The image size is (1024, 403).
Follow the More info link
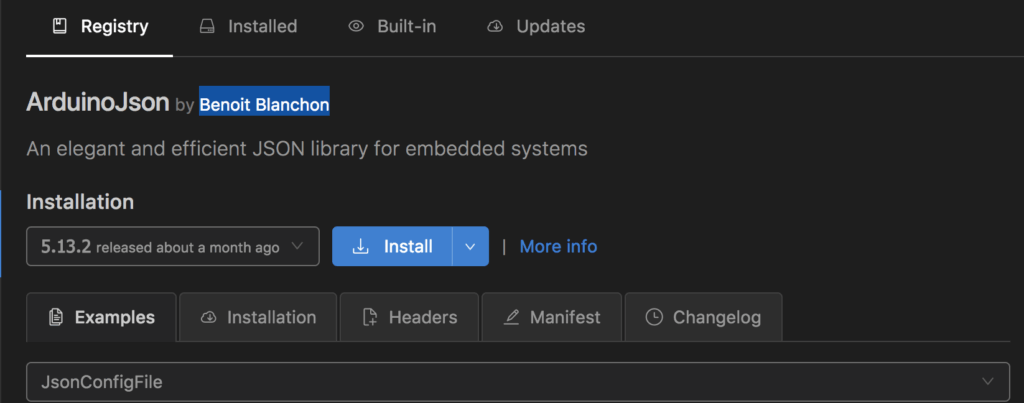coord(558,246)
